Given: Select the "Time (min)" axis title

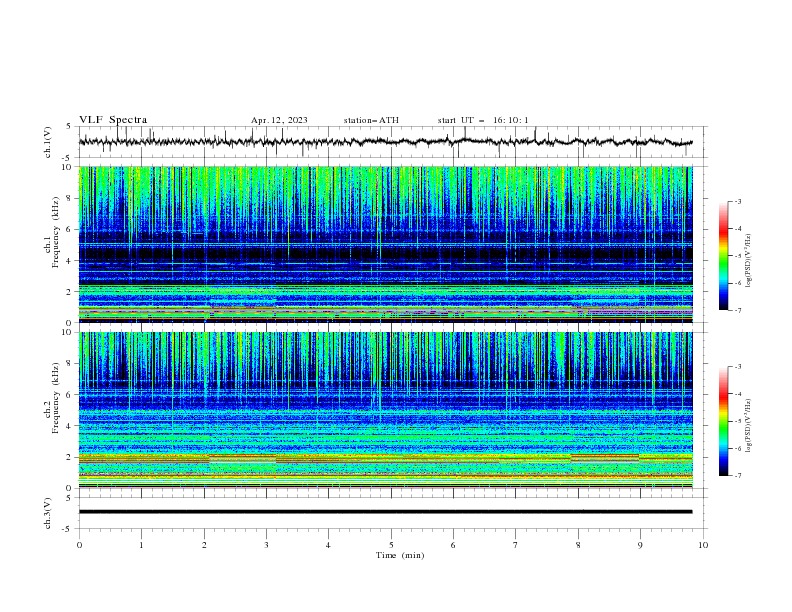Looking at the screenshot, I should point(400,555).
